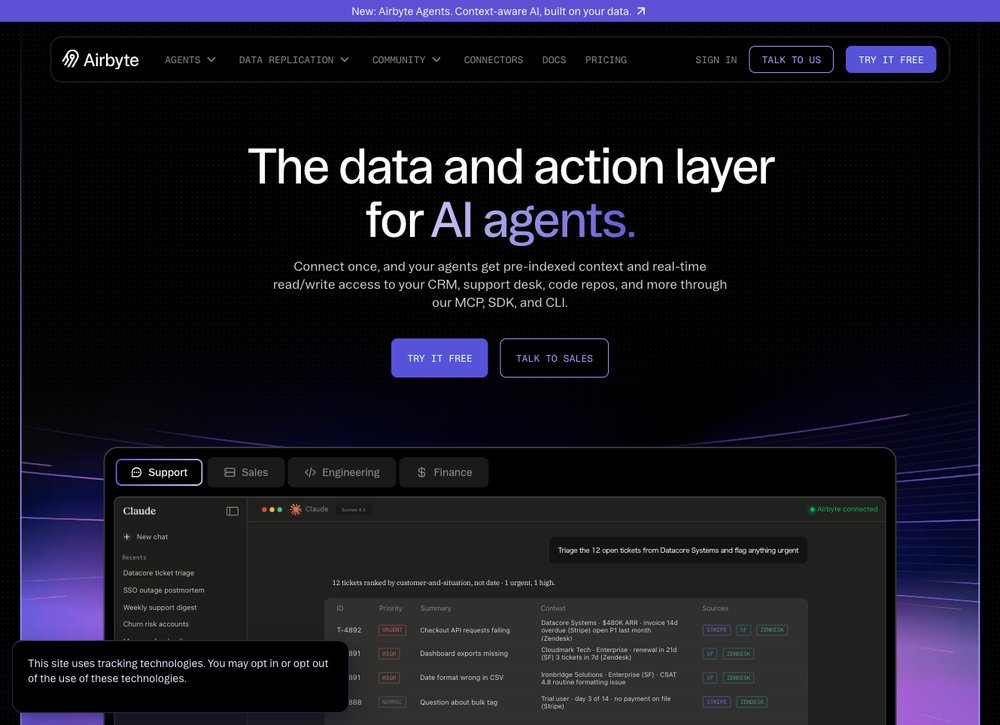The image size is (1000, 725).
Task: Open Weekly support digest recent chat
Action: (x=159, y=607)
